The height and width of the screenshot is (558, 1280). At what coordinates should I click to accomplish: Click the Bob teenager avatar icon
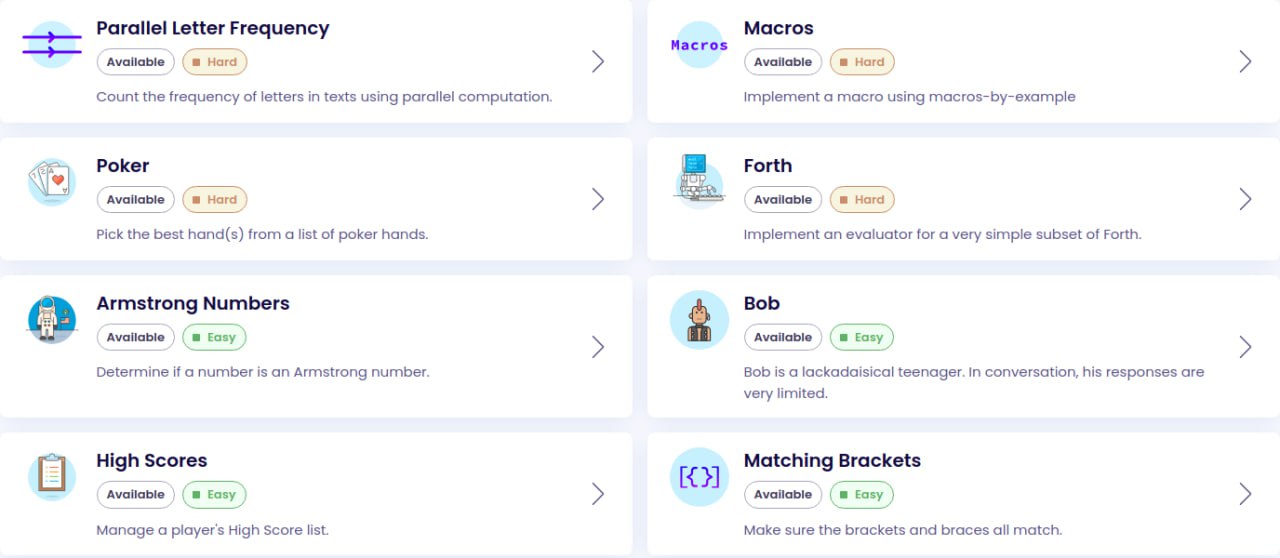pos(699,320)
